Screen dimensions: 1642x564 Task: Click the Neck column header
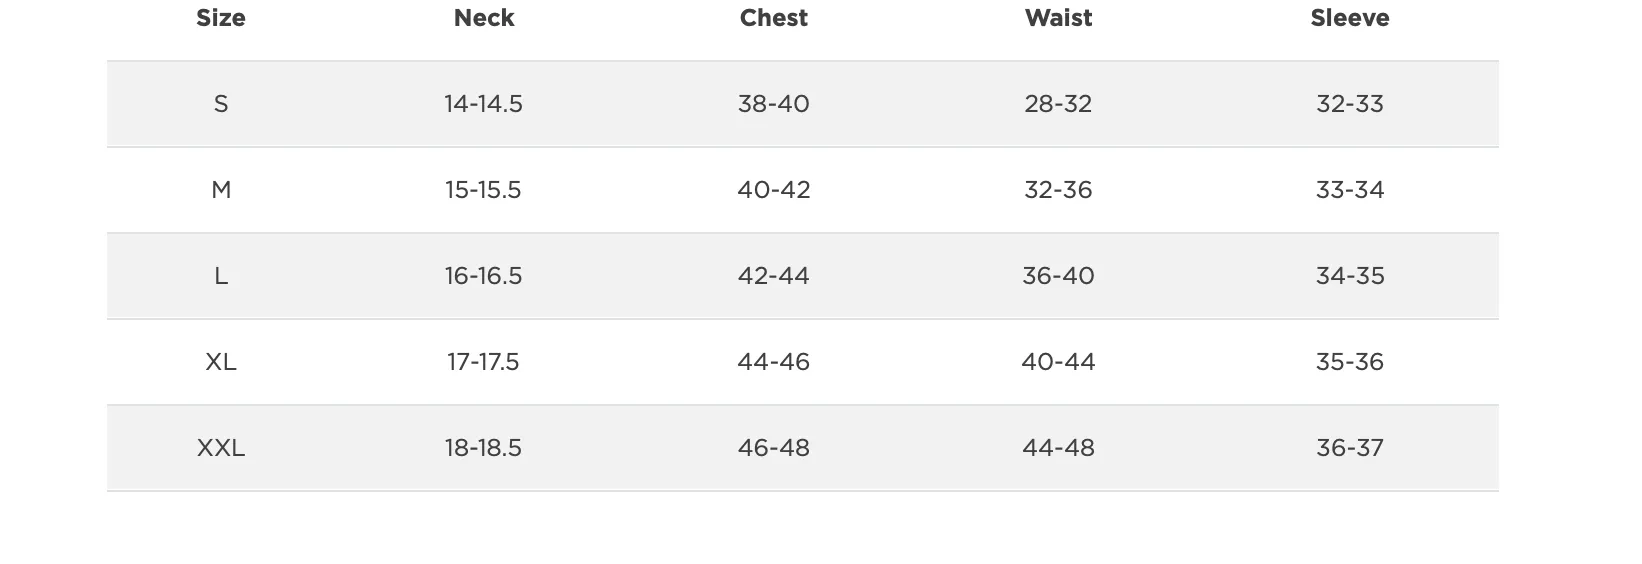(484, 18)
